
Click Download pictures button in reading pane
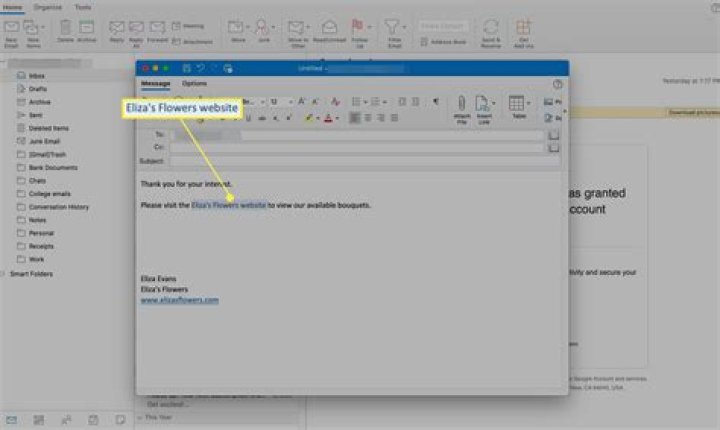click(x=693, y=113)
